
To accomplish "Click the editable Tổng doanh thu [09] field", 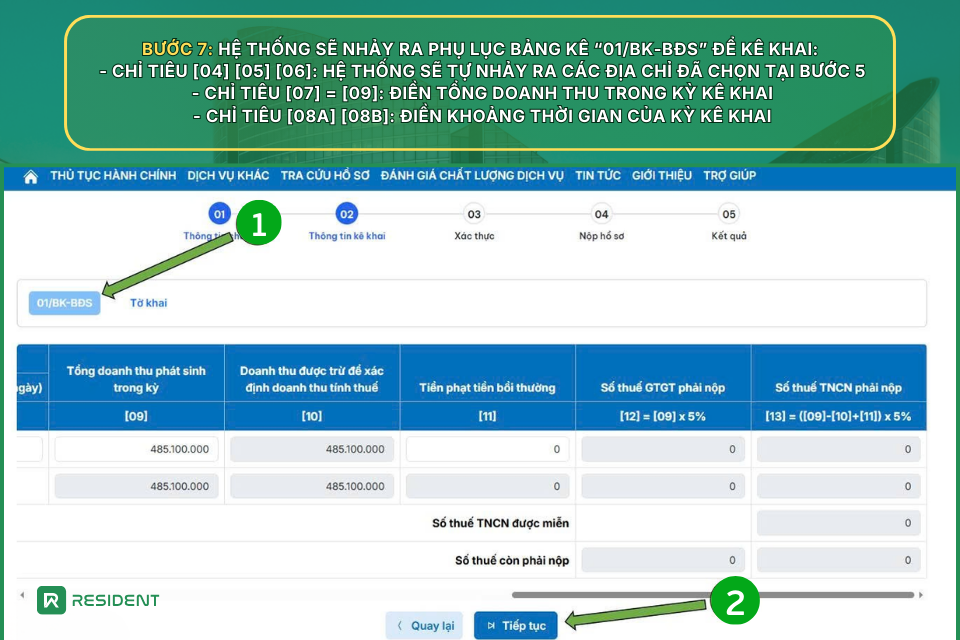I will (137, 450).
